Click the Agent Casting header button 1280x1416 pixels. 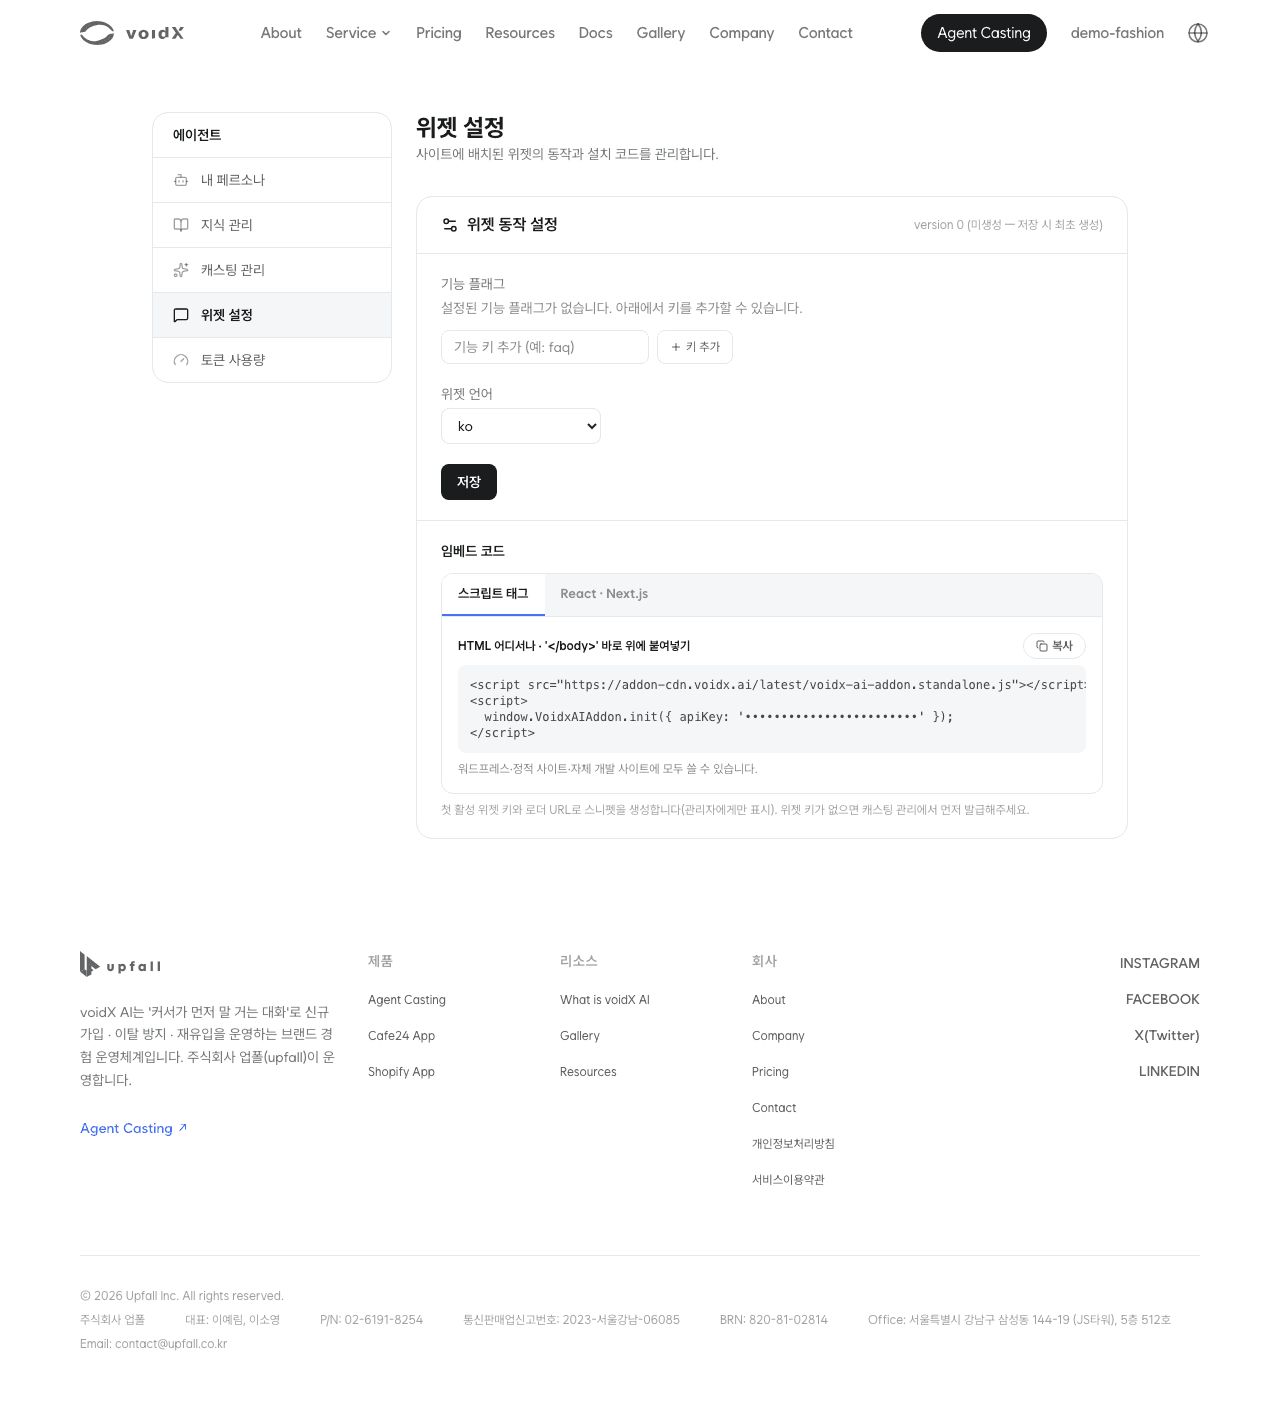pyautogui.click(x=984, y=33)
